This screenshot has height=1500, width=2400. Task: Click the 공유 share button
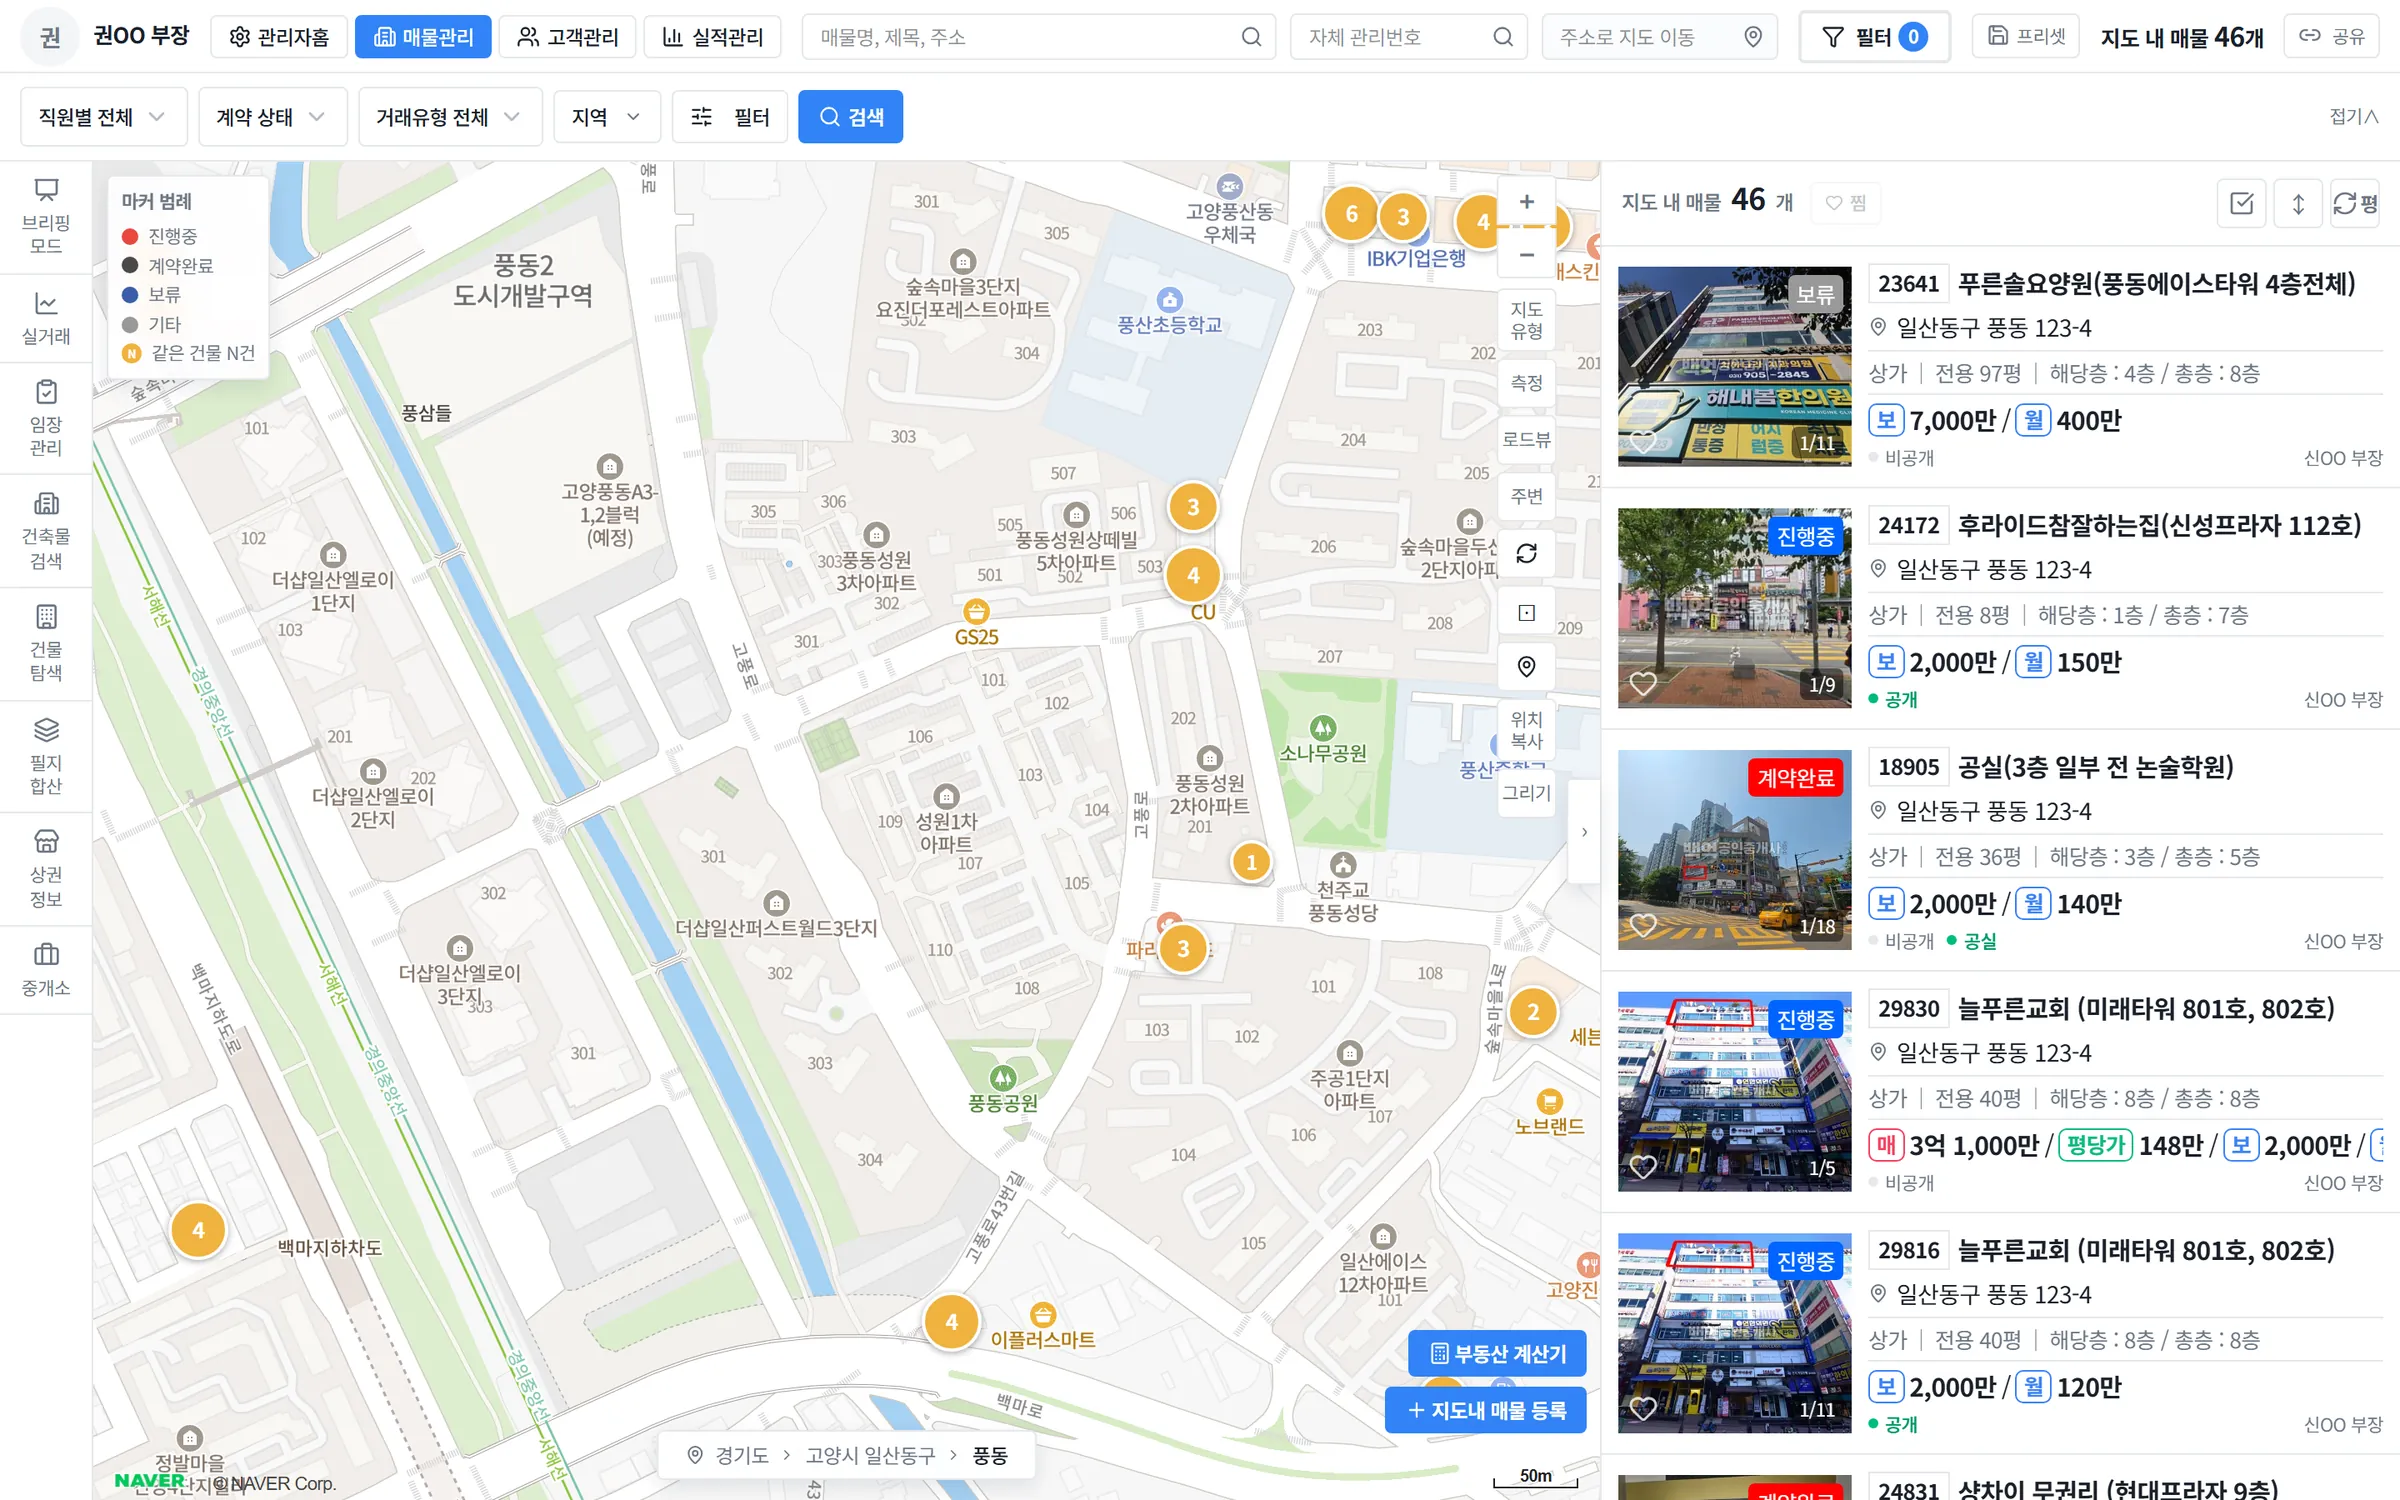2331,37
